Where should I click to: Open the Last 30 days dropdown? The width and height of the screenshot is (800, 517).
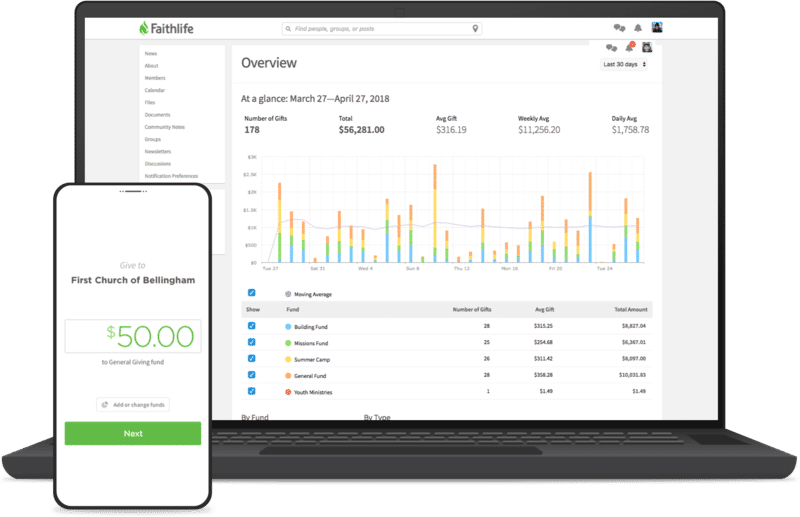tap(624, 64)
